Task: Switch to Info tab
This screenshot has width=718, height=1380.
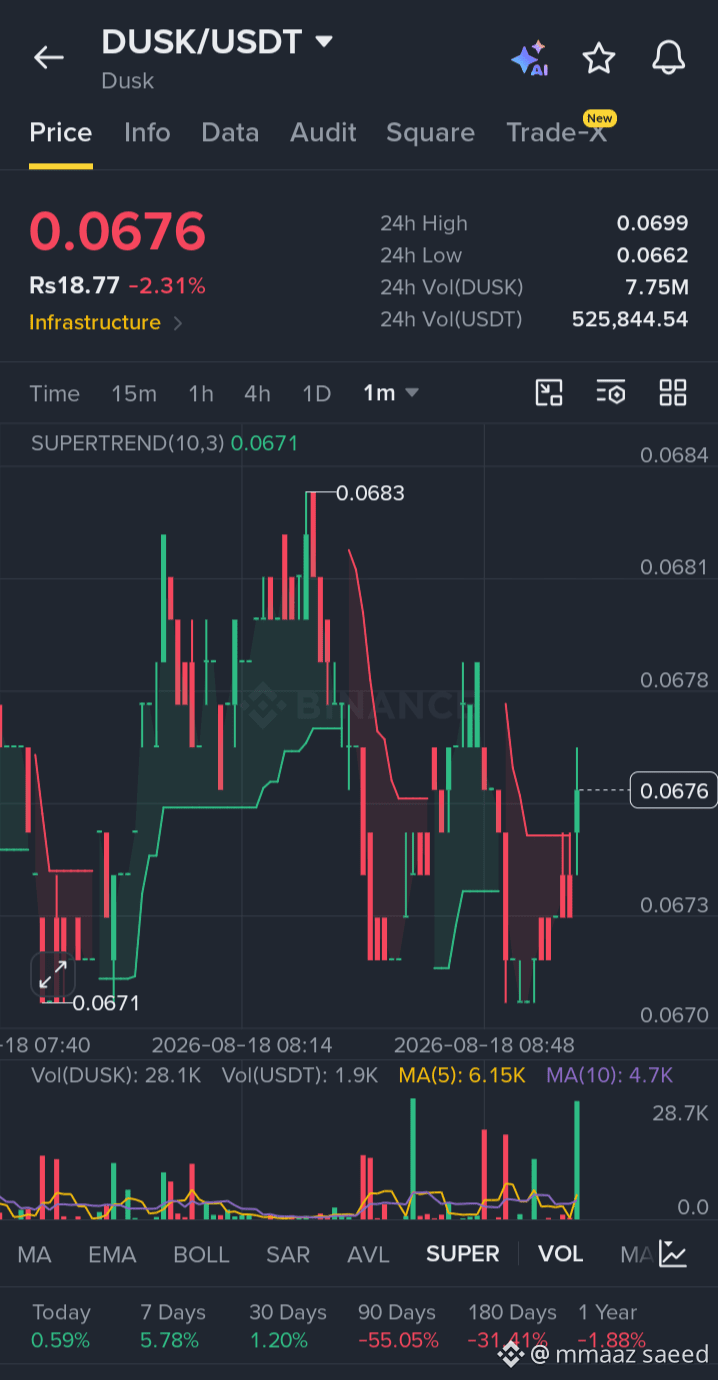Action: 147,133
